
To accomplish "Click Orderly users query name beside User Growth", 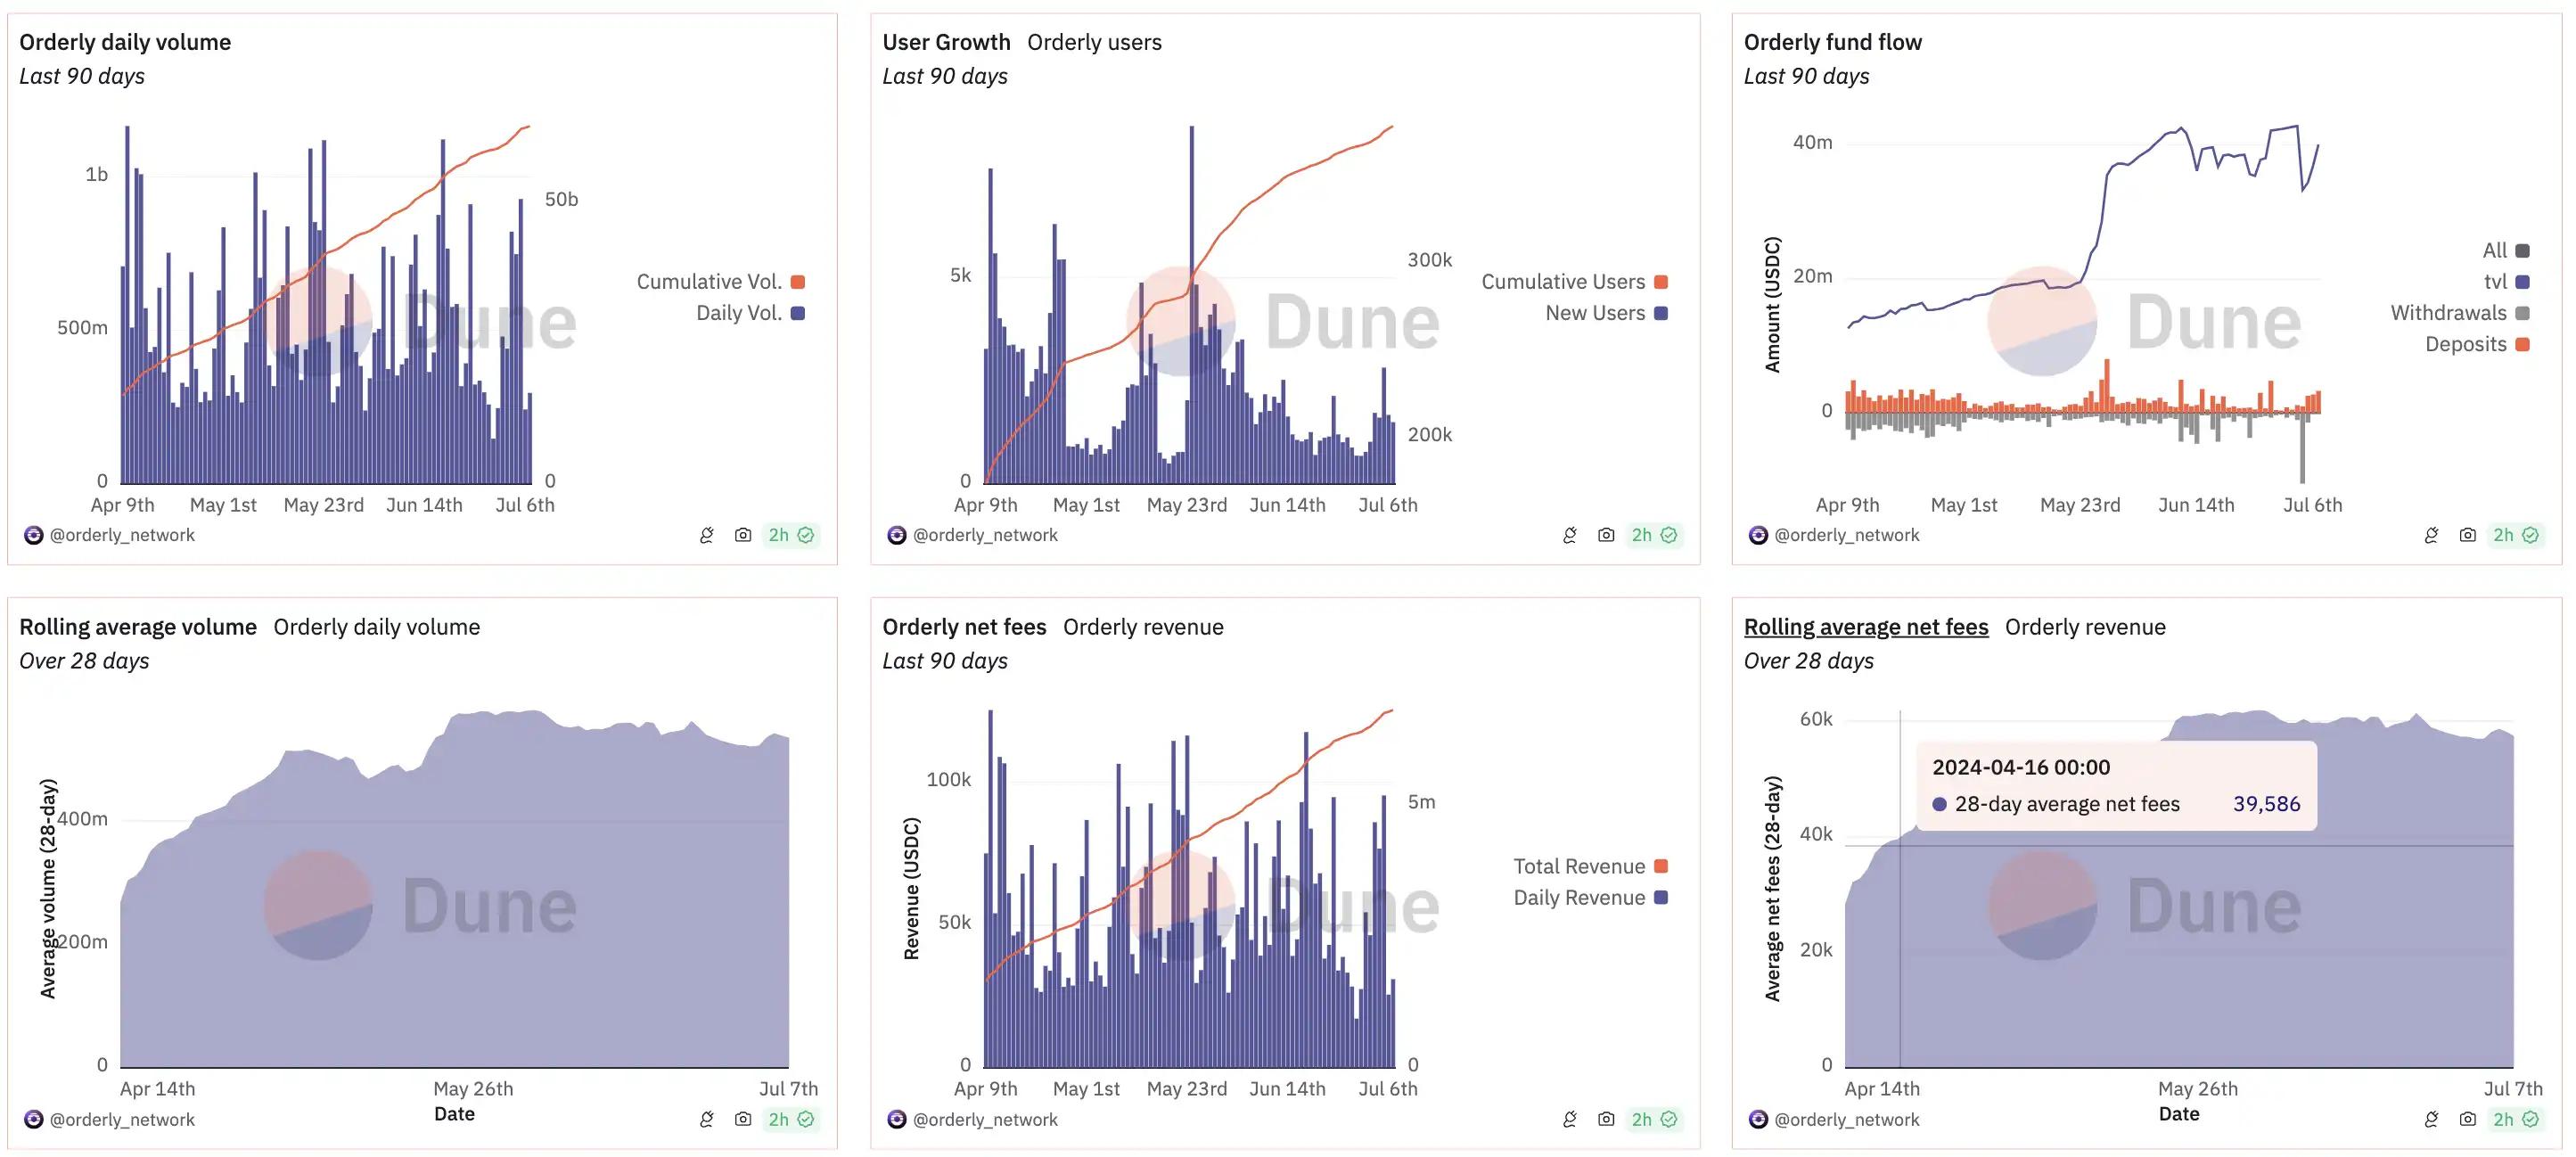I will point(1094,42).
